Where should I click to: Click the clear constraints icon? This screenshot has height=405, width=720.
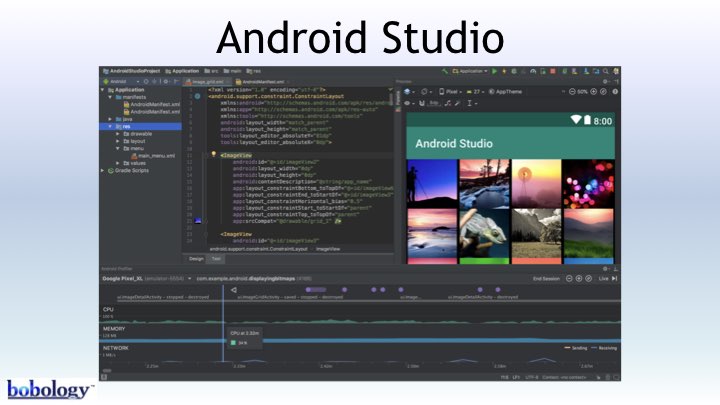(448, 103)
